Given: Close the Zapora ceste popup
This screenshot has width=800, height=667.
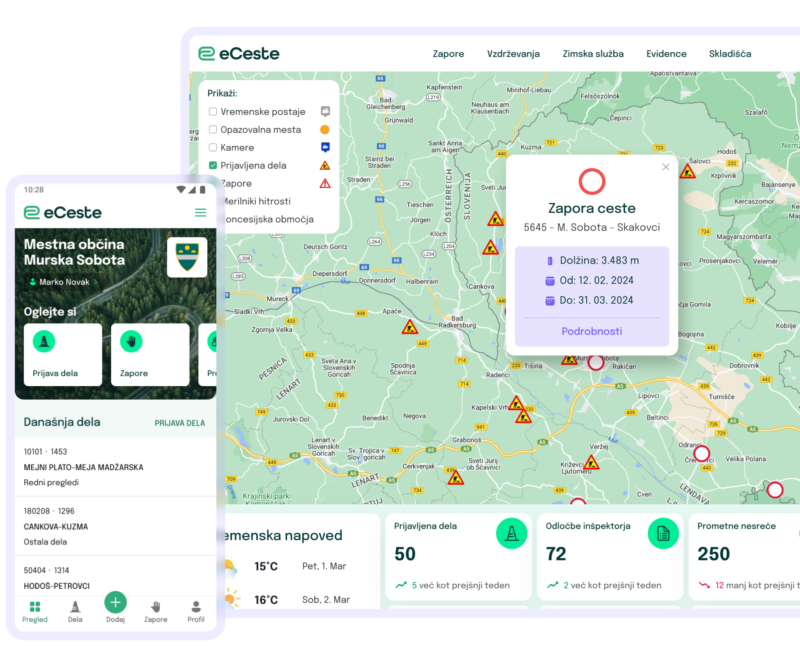Looking at the screenshot, I should [x=666, y=167].
